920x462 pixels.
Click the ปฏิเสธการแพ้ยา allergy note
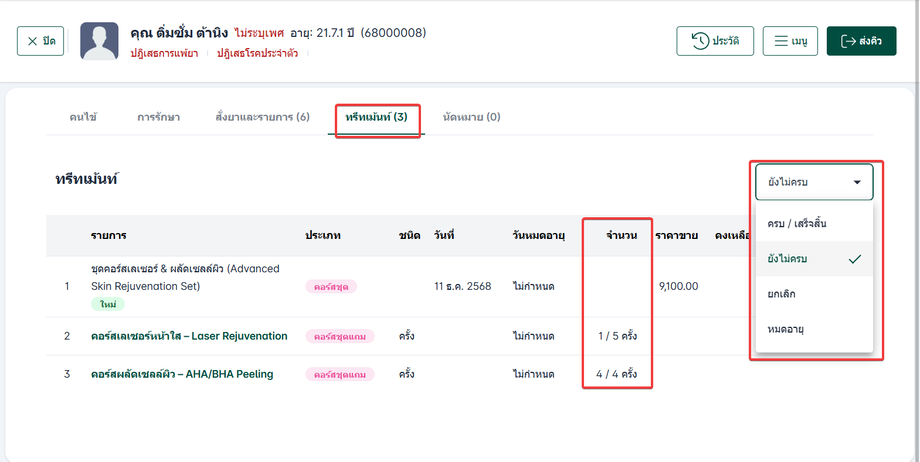click(x=164, y=53)
